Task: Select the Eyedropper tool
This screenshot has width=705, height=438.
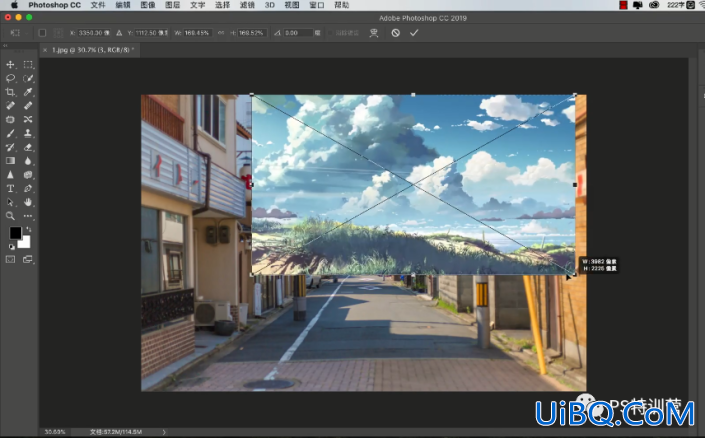Action: (28, 92)
